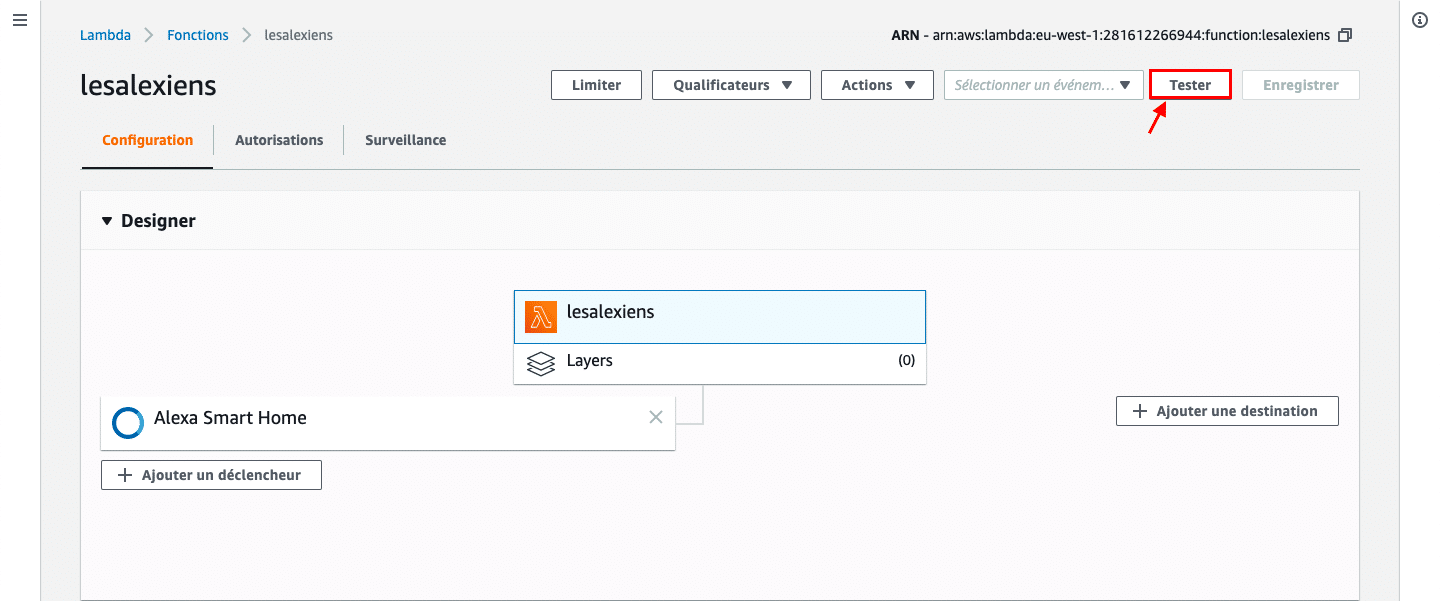Select the Layers row in Designer
This screenshot has width=1440, height=601.
[720, 363]
